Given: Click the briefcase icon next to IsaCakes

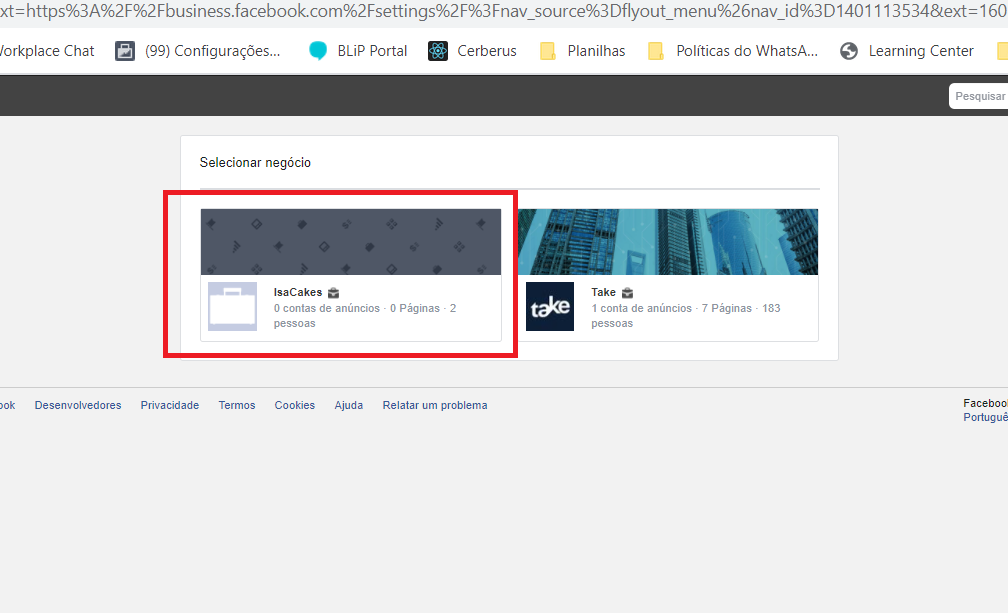Looking at the screenshot, I should [x=333, y=293].
